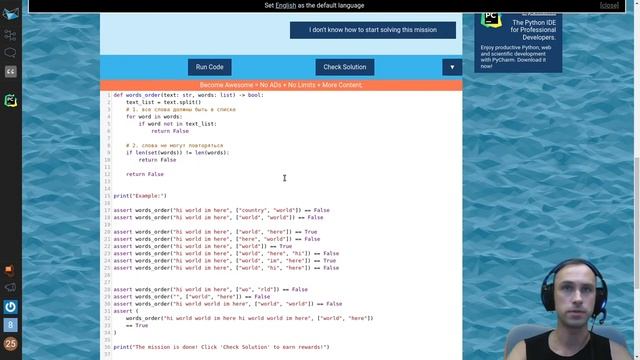
Task: Click the line 'for word in words:'
Action: [154, 116]
